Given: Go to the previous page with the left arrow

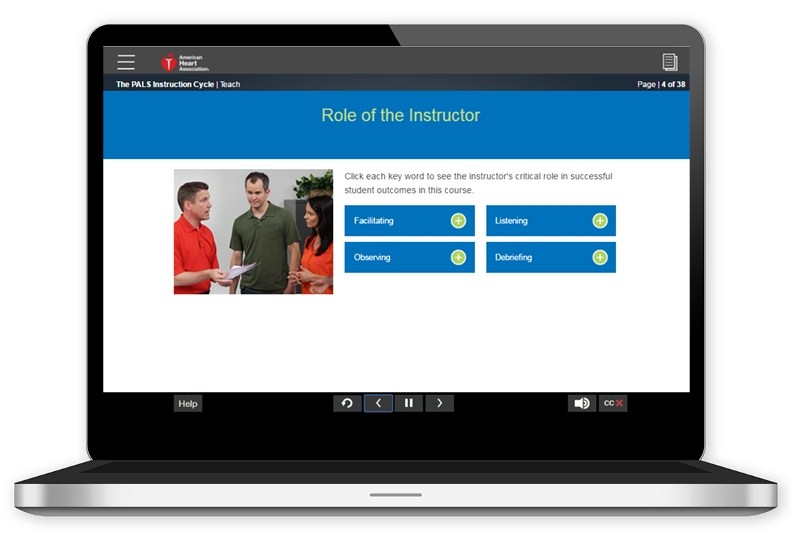Looking at the screenshot, I should click(378, 403).
